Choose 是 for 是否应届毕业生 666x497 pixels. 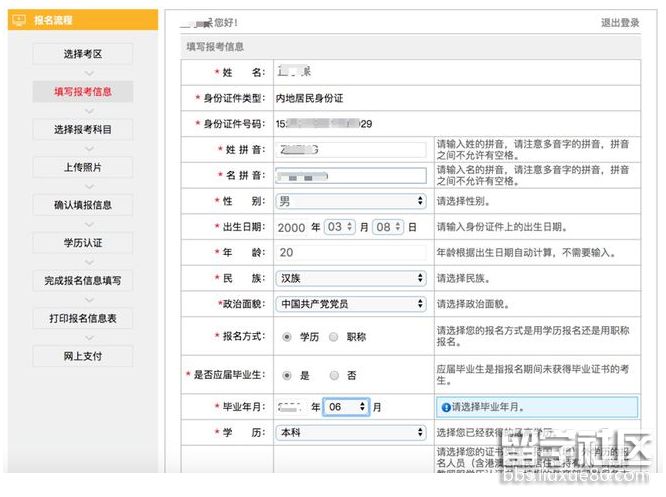(287, 376)
